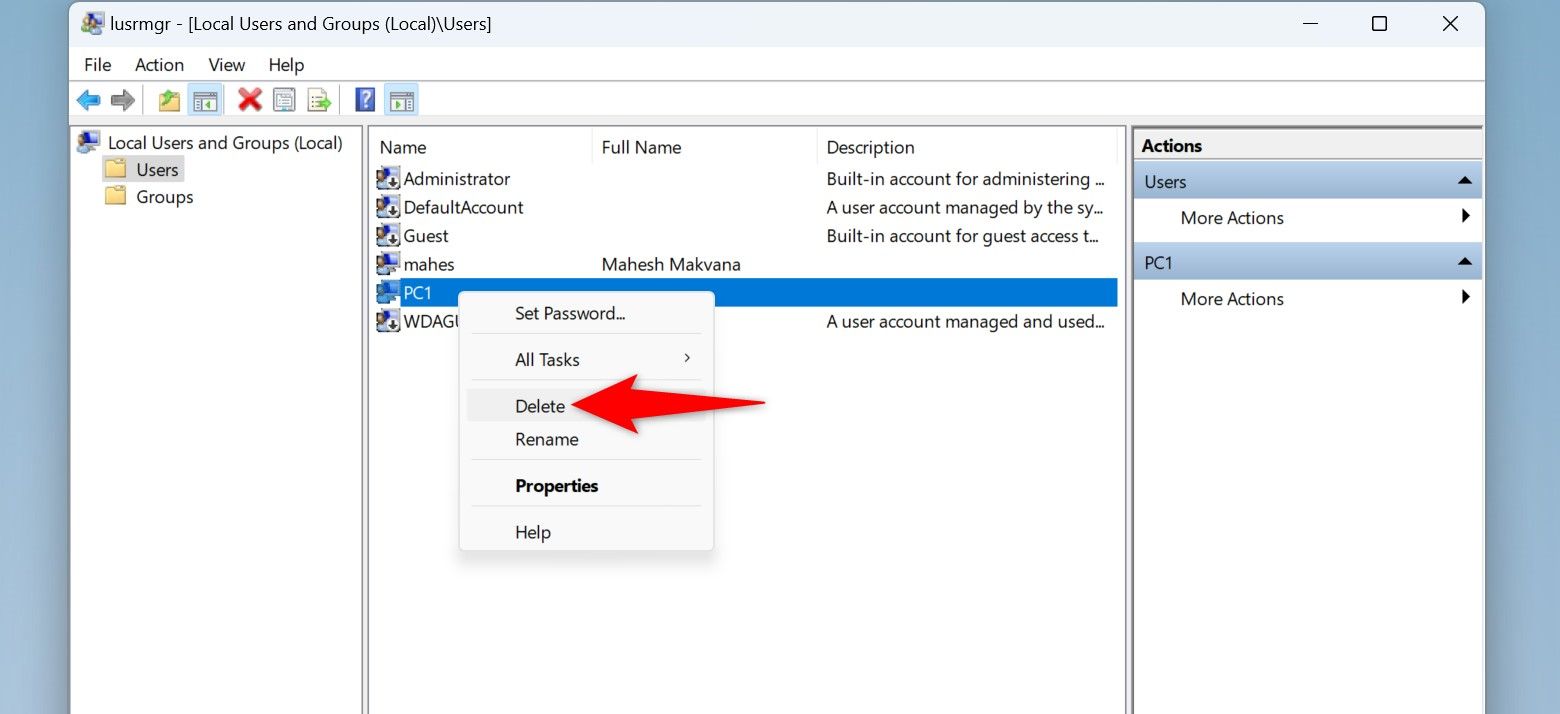Click the Administrator user account icon
The image size is (1560, 714).
[388, 179]
